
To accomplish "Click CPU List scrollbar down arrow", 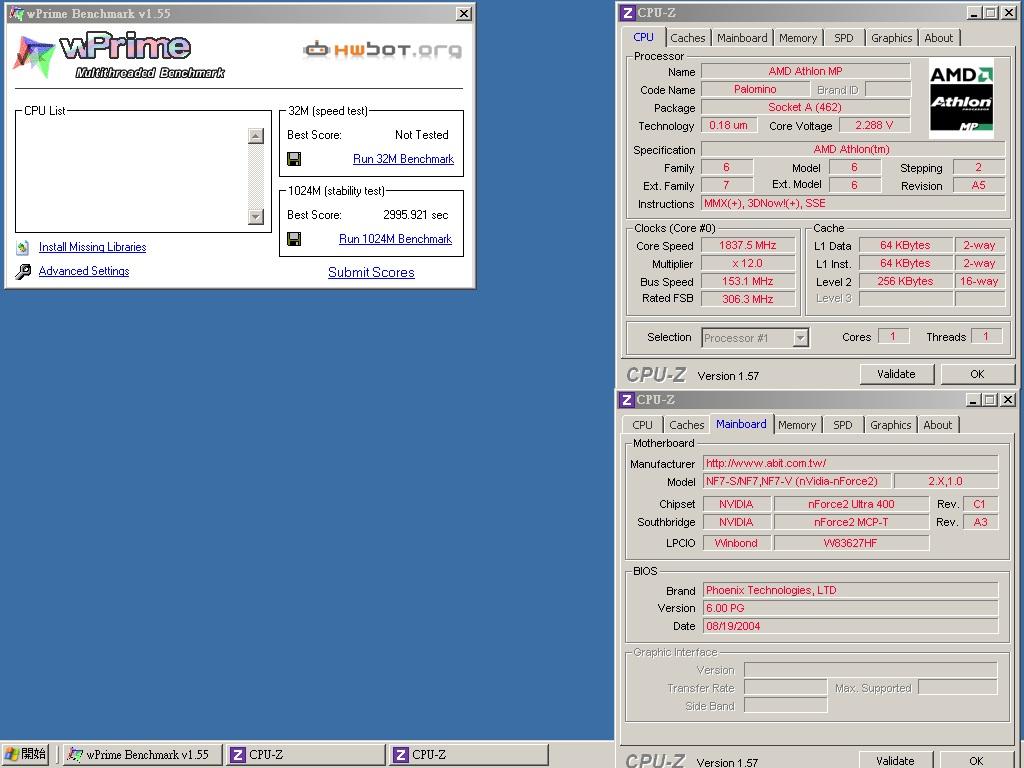I will pyautogui.click(x=256, y=216).
